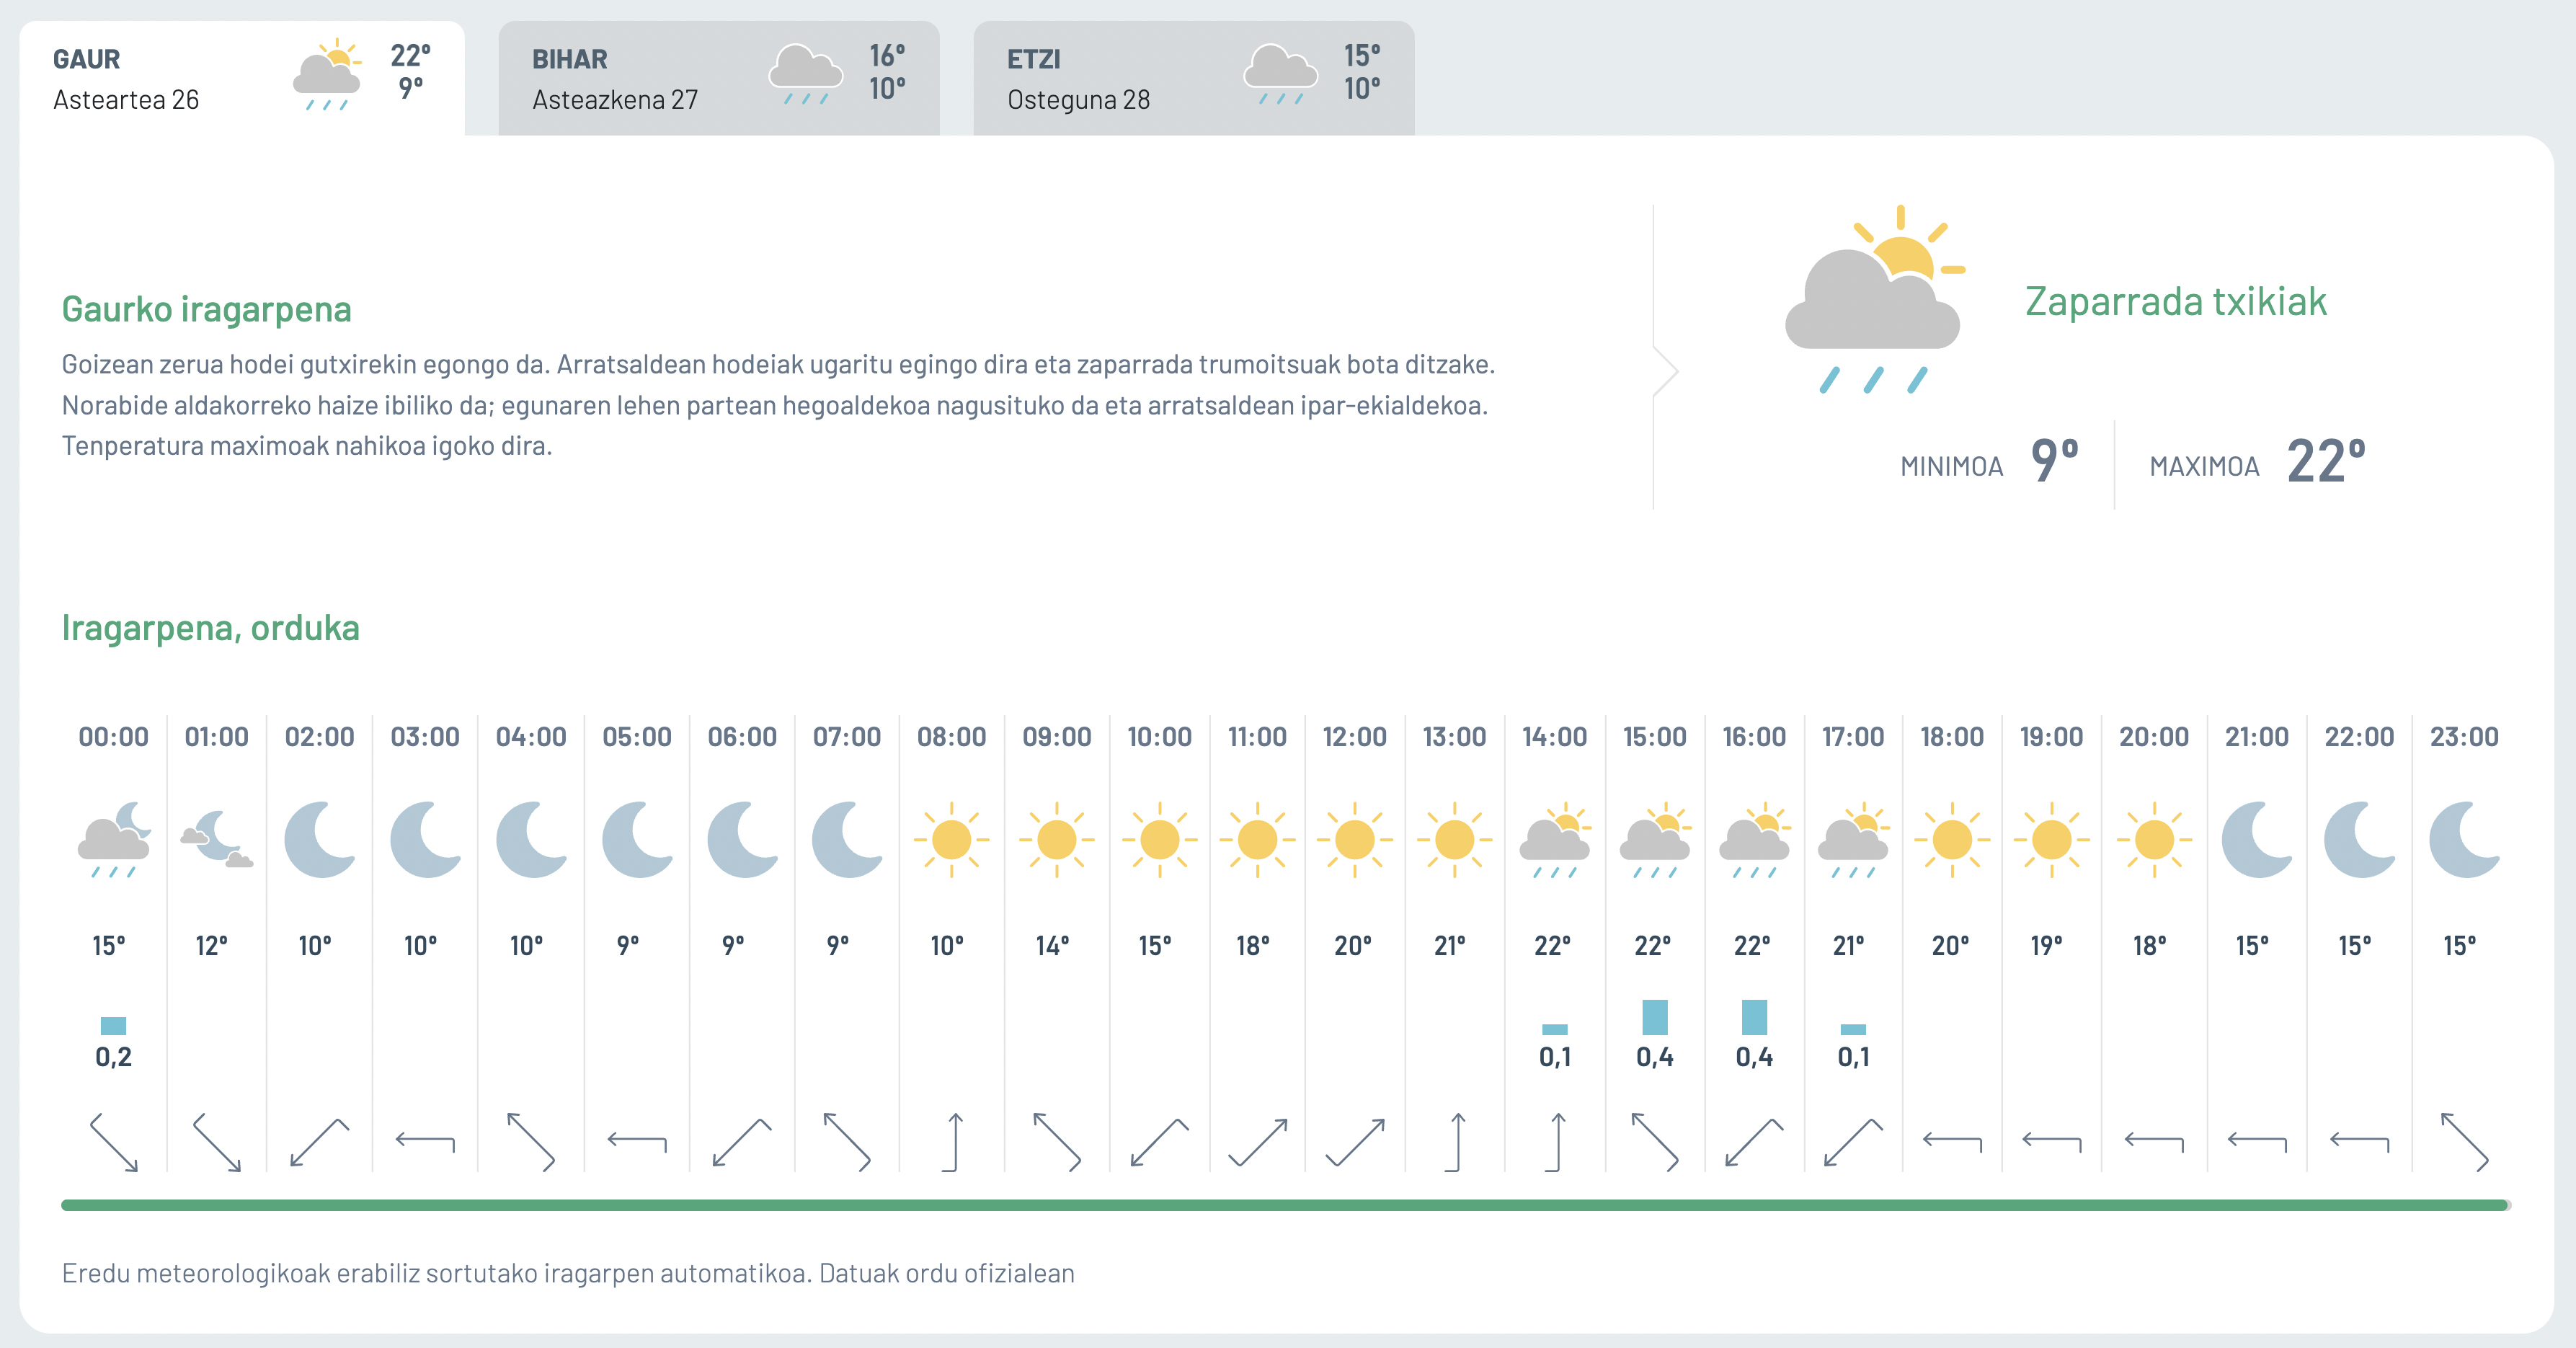The image size is (2576, 1348).
Task: Click the sun icon at 18:00
Action: pos(1952,840)
